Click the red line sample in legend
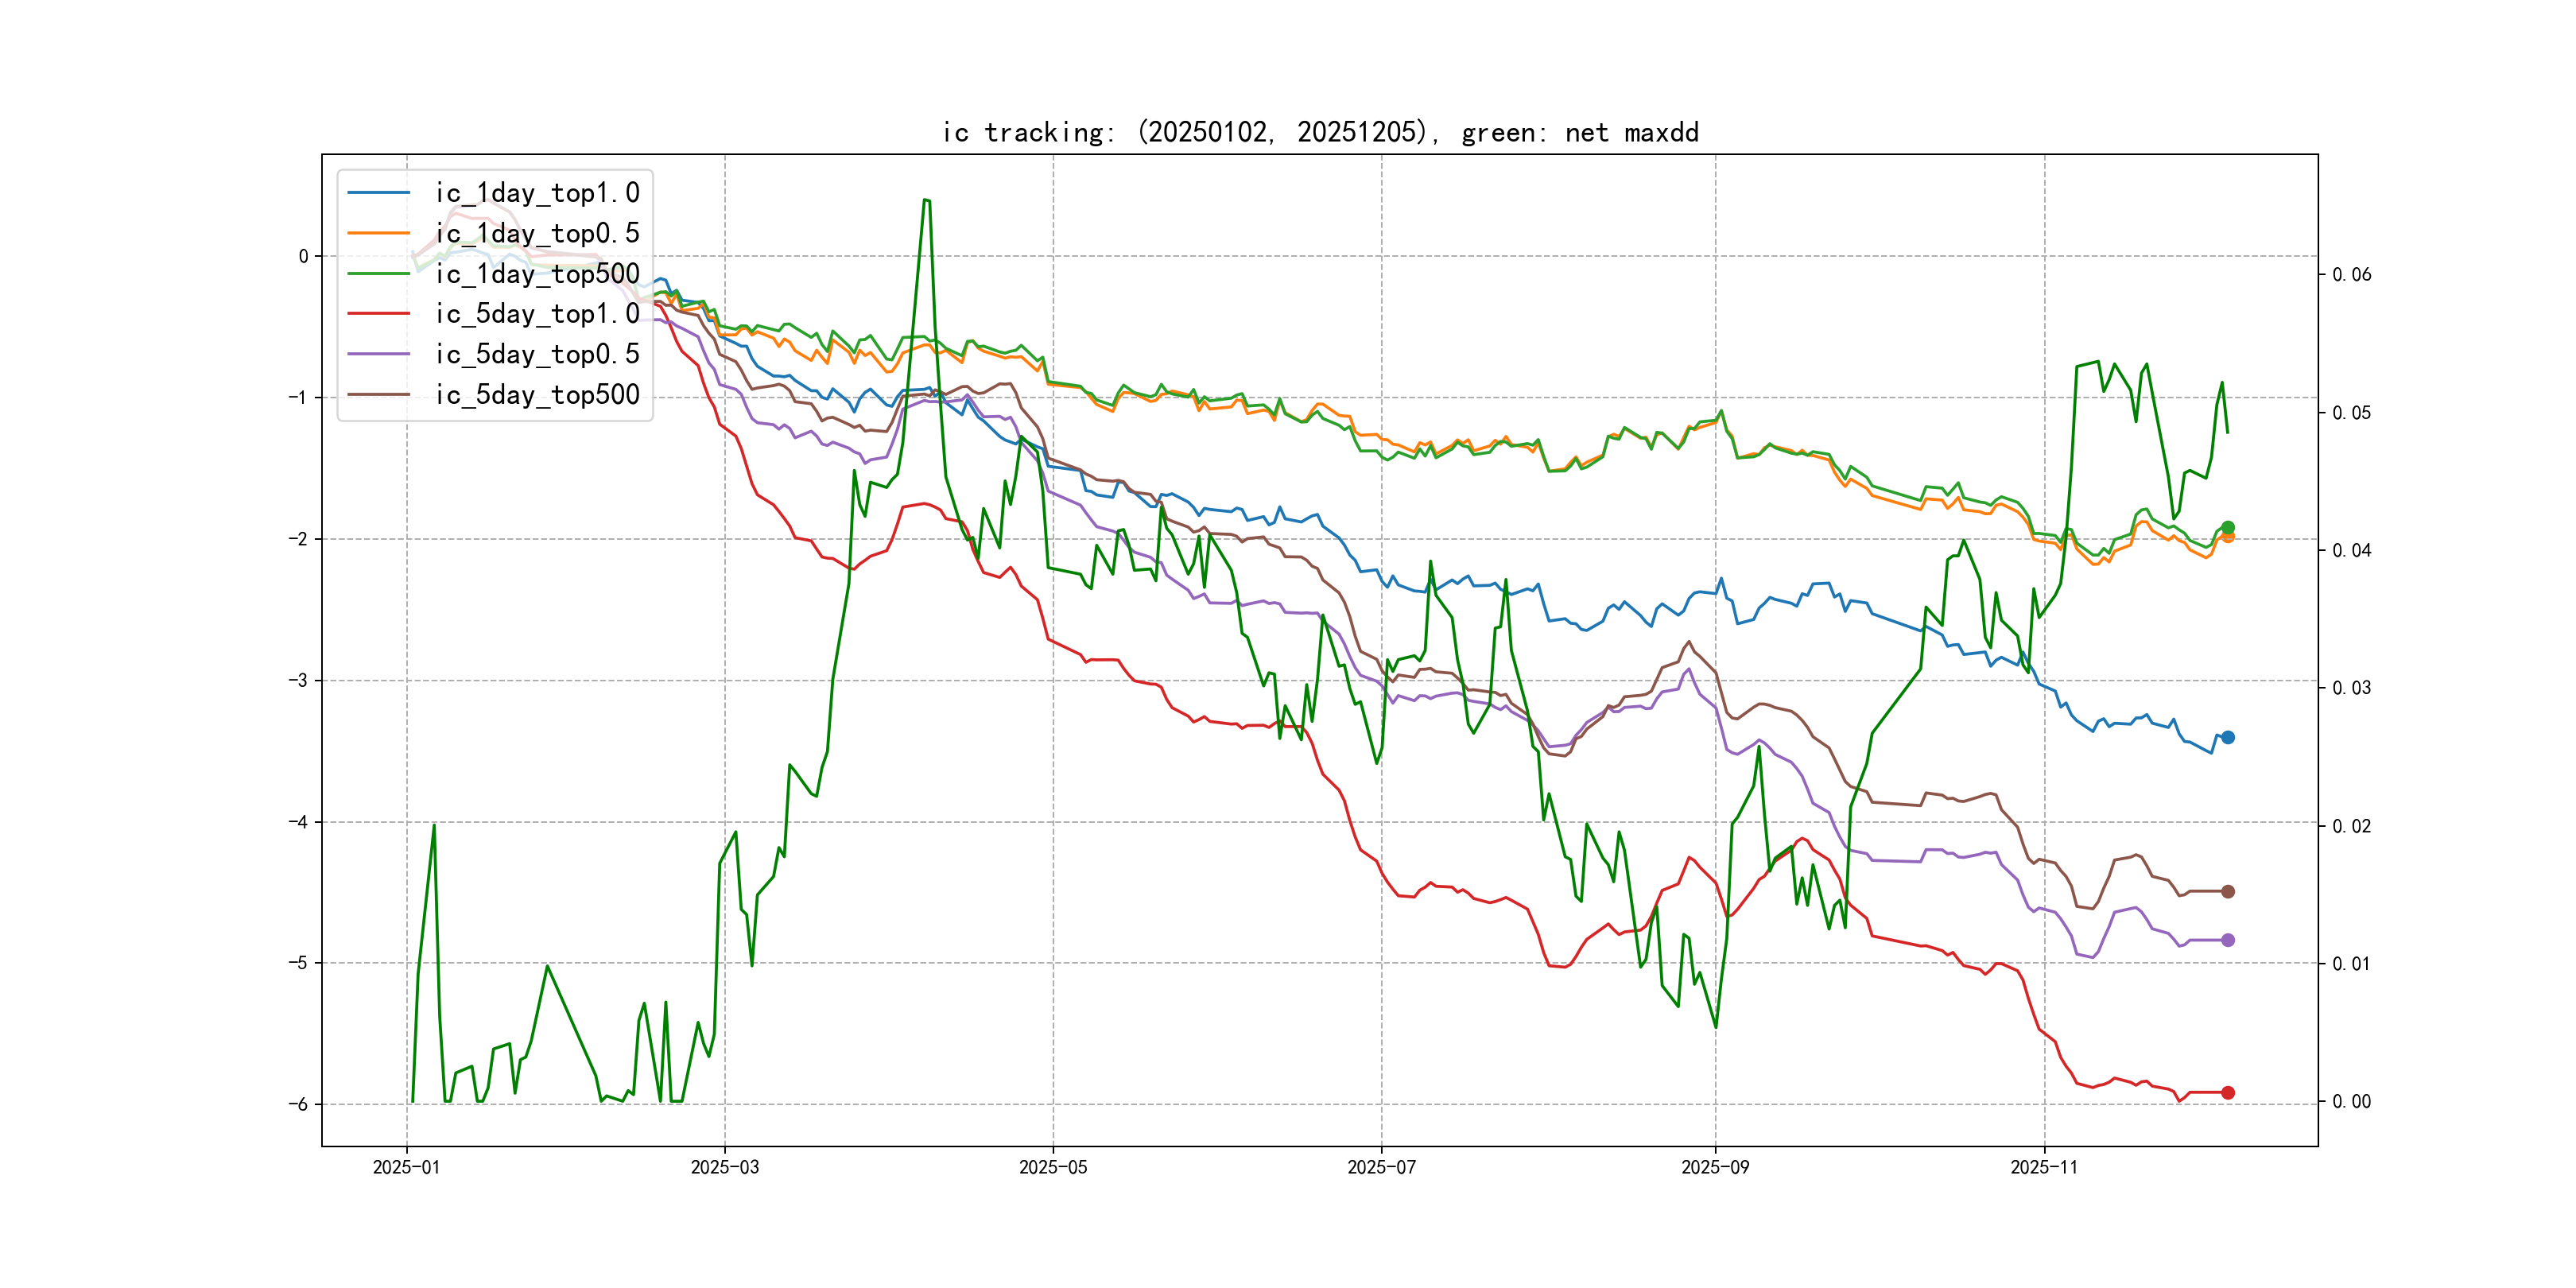This screenshot has width=2576, height=1288. coord(378,313)
